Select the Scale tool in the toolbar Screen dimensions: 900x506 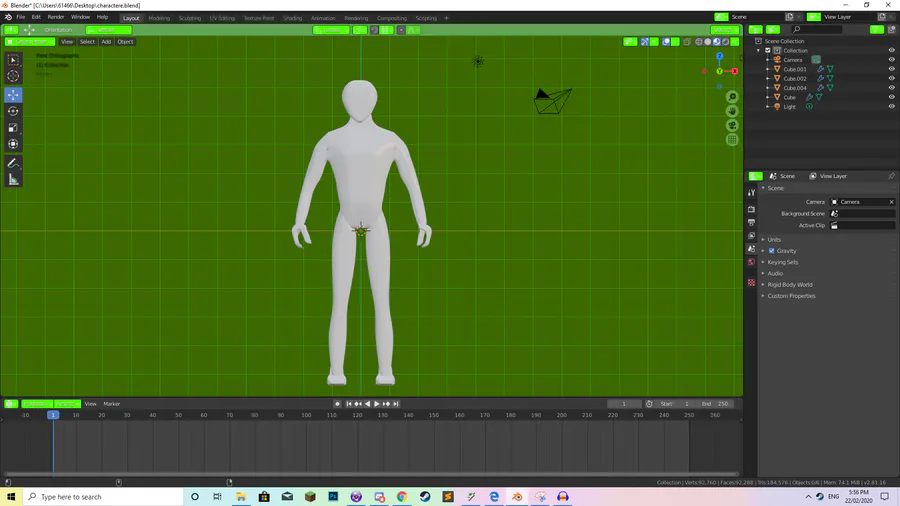click(13, 128)
